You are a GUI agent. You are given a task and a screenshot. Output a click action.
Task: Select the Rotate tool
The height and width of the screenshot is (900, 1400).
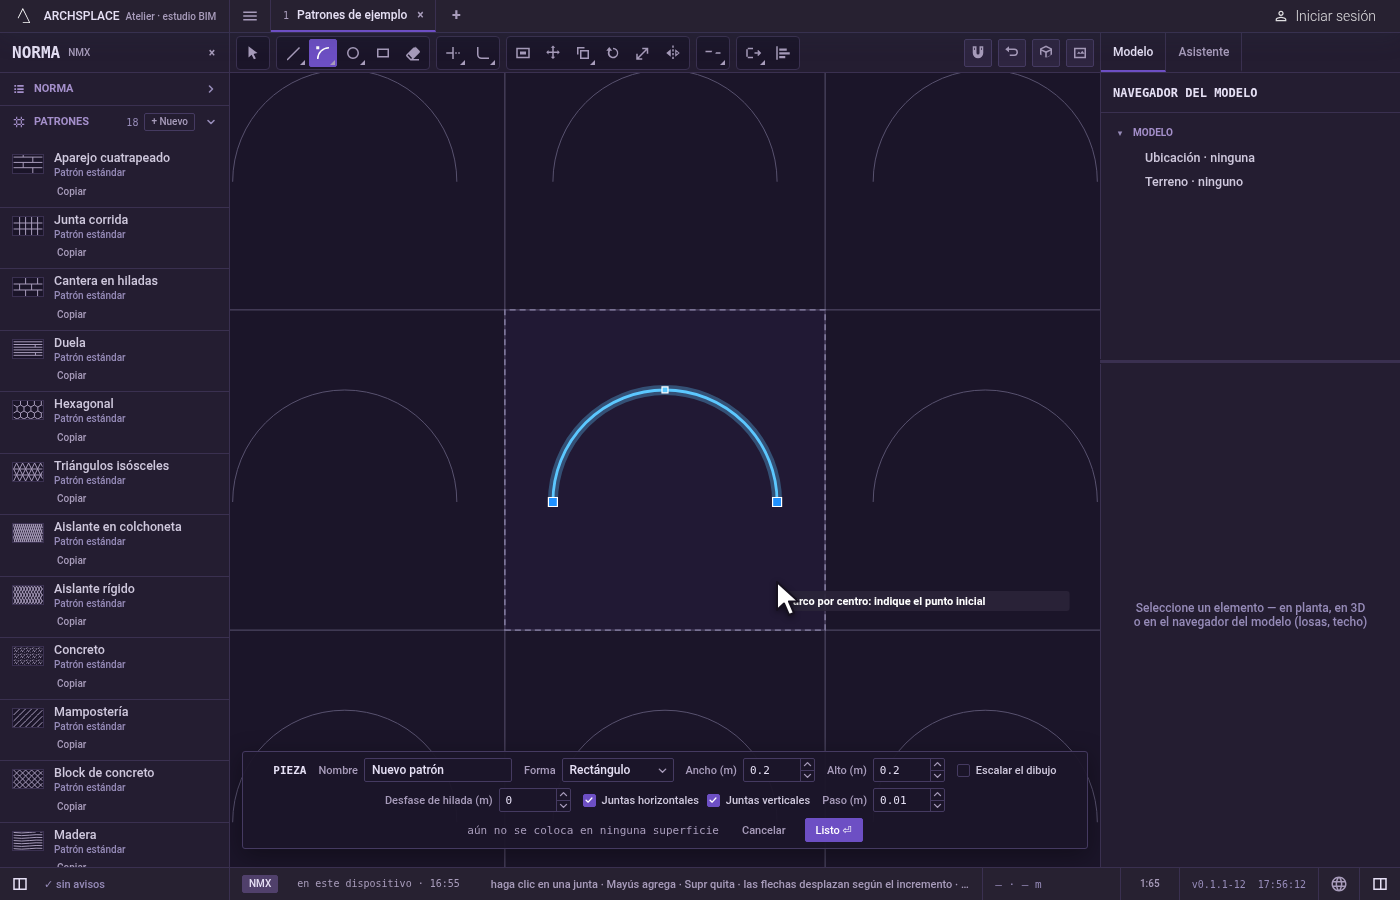(x=613, y=53)
